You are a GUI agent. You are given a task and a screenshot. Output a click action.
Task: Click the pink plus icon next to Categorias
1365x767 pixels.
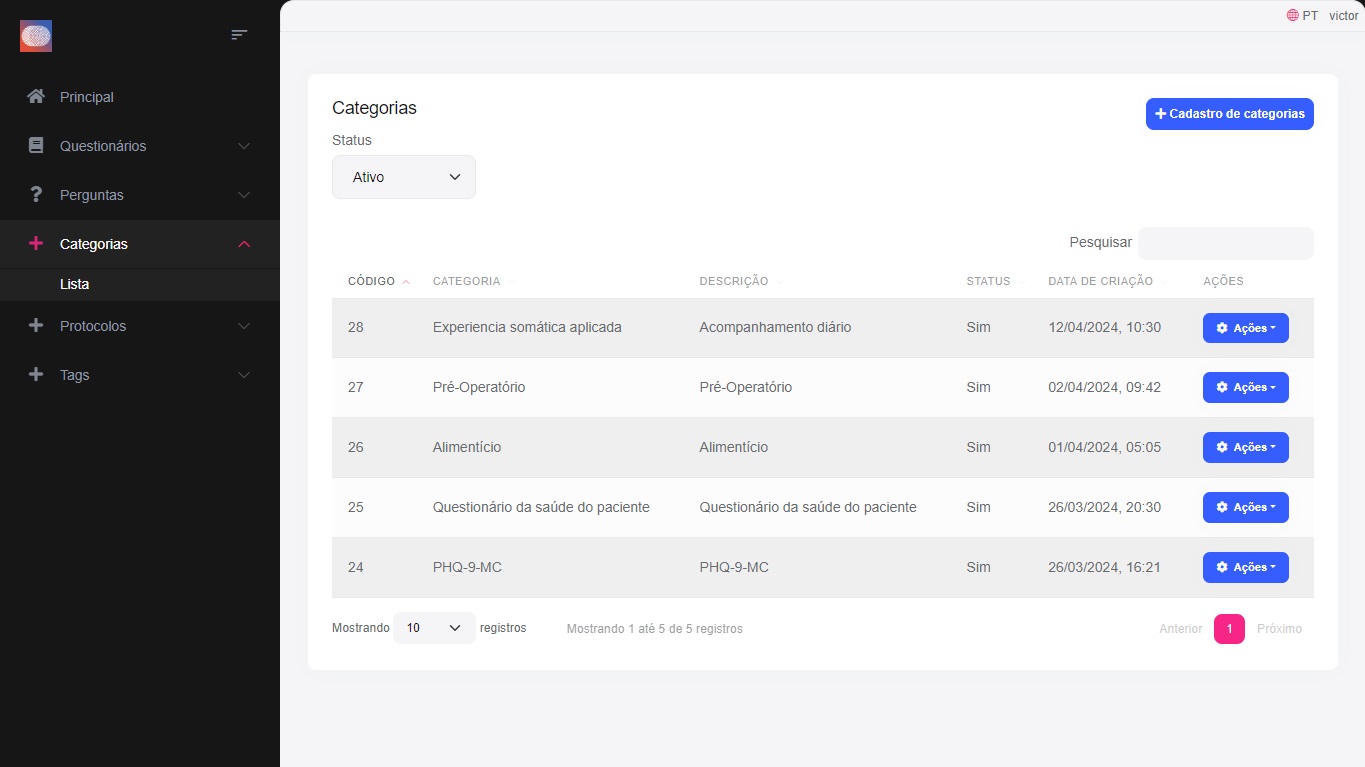pyautogui.click(x=35, y=243)
